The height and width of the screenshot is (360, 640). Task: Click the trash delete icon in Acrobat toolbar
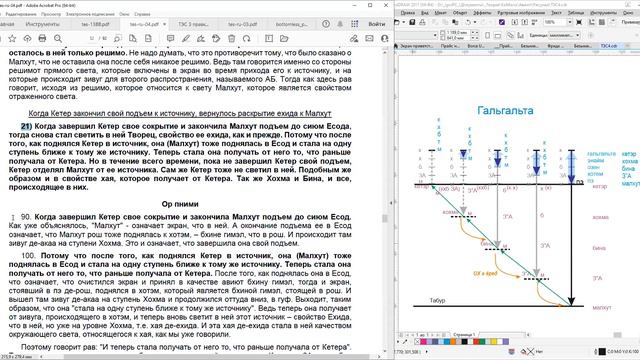point(231,38)
